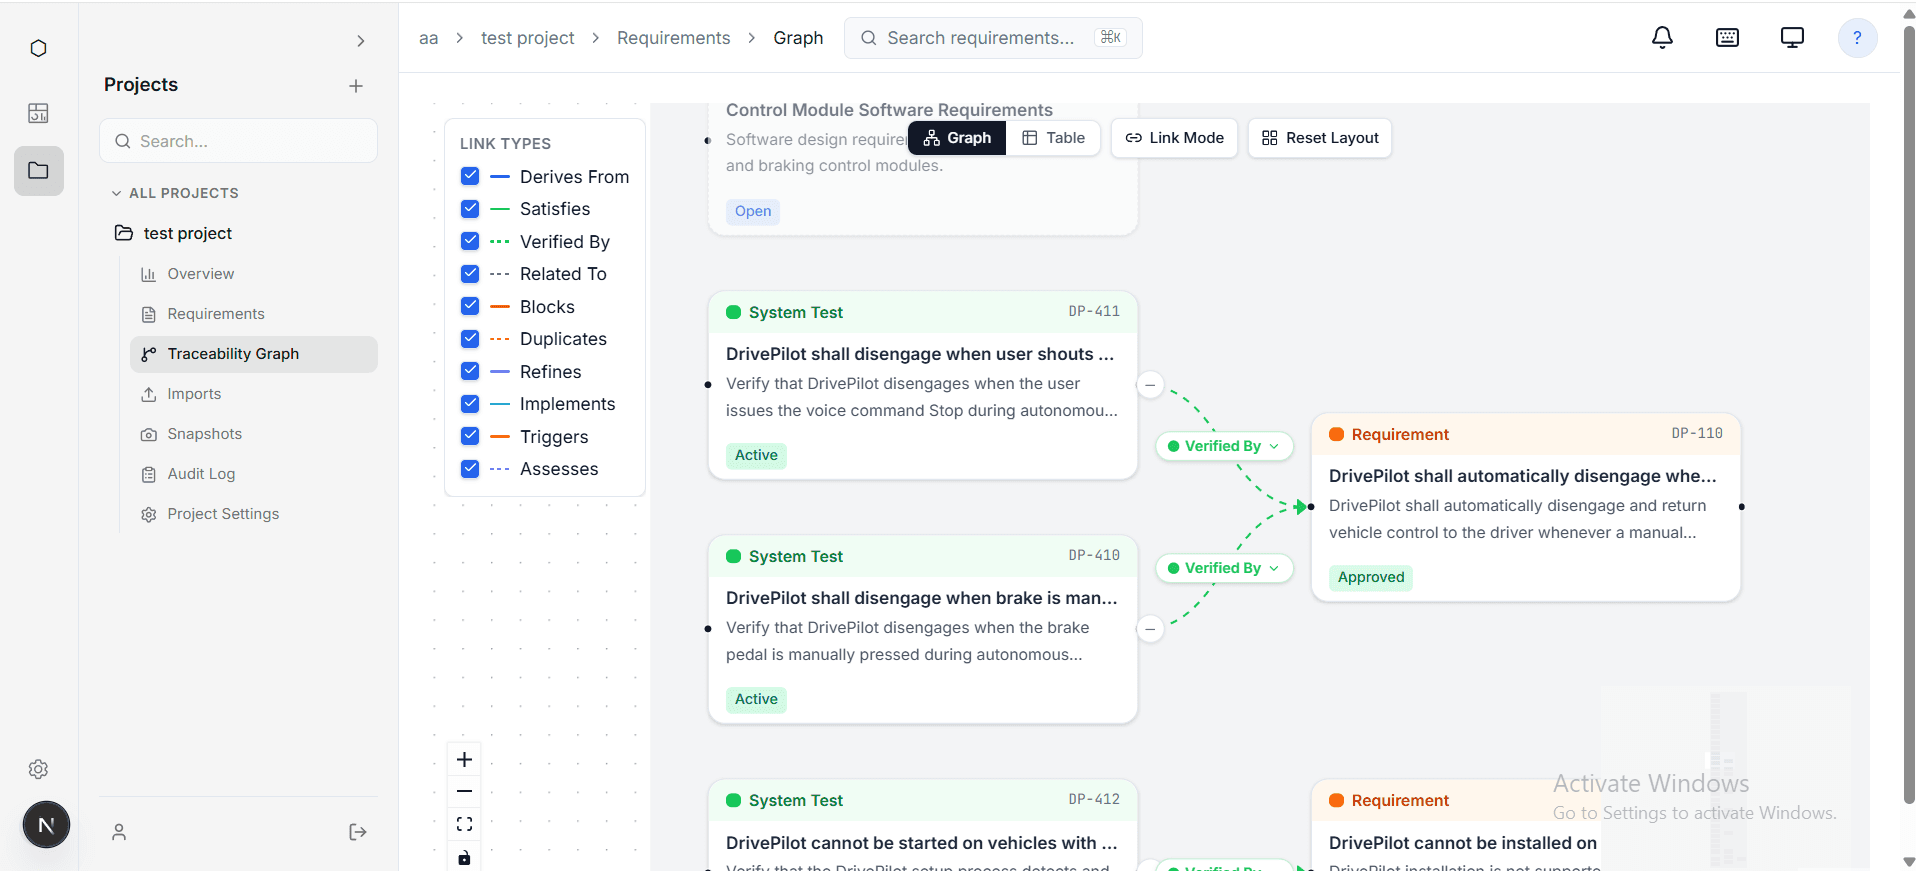Uncheck Refines link type
1916x871 pixels.
tap(470, 371)
